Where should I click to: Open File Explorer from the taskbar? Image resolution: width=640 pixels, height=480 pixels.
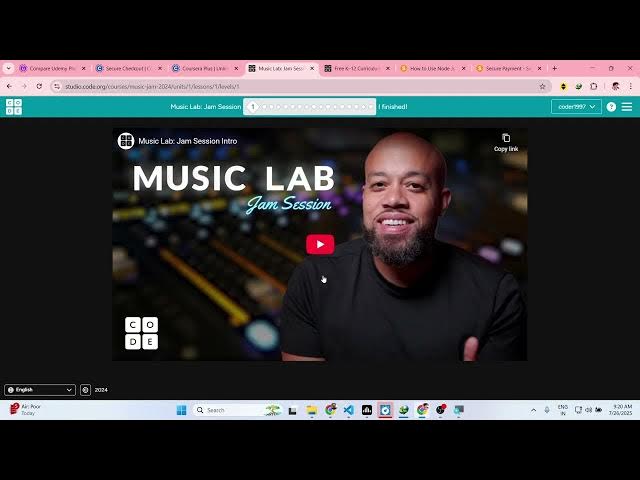point(311,410)
